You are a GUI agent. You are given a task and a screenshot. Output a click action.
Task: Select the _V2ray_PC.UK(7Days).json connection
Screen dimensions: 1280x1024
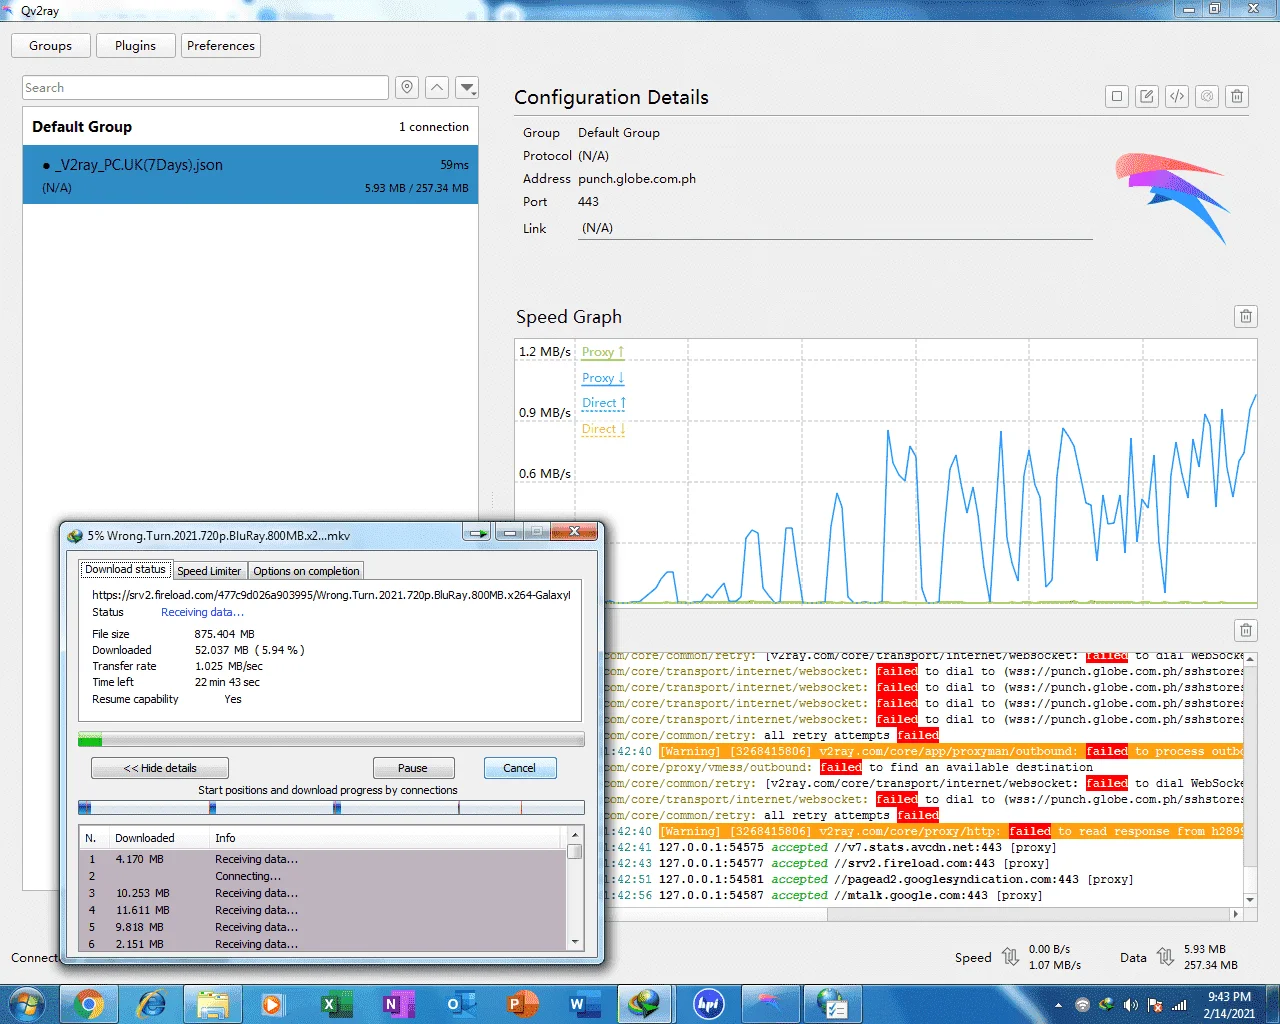point(250,176)
